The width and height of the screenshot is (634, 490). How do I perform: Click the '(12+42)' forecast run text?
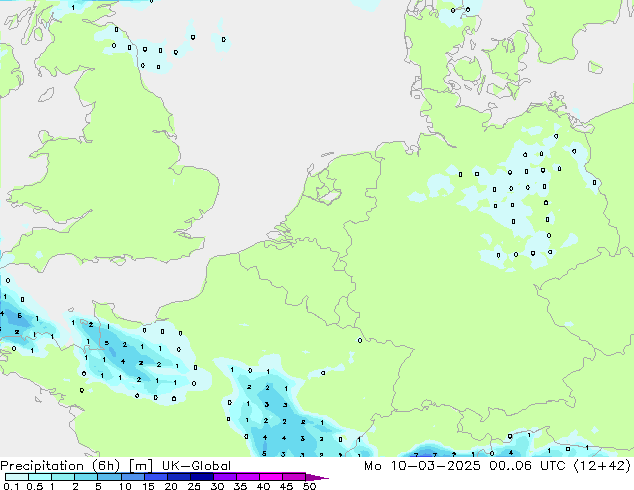click(602, 466)
